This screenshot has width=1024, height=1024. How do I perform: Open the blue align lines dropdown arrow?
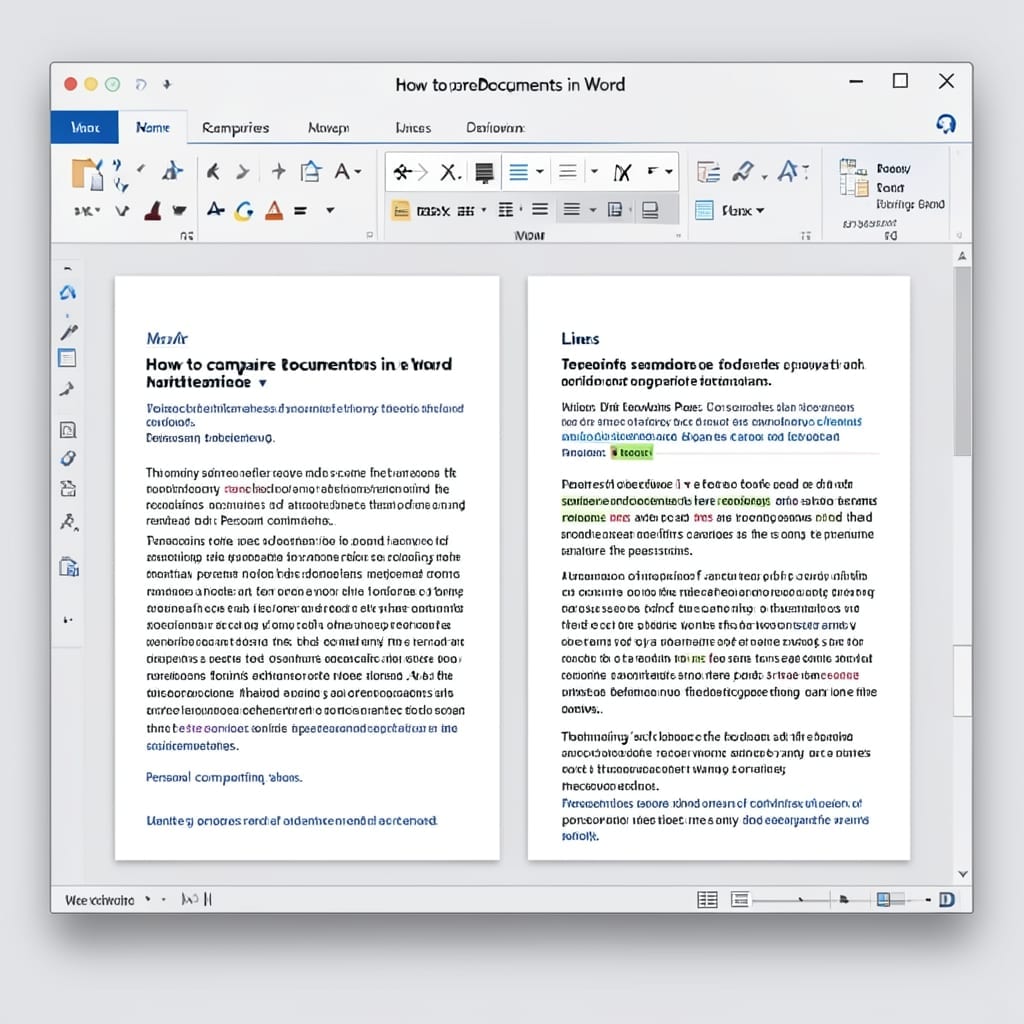(x=540, y=172)
